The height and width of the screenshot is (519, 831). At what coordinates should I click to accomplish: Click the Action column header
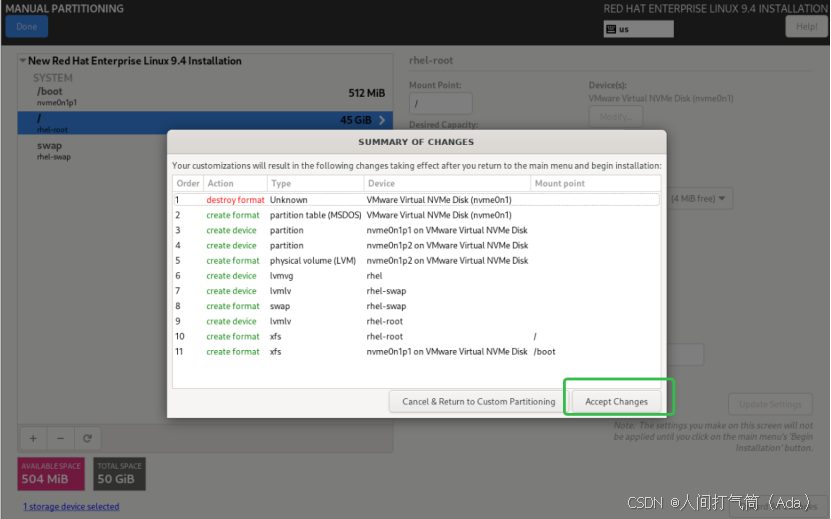[235, 183]
